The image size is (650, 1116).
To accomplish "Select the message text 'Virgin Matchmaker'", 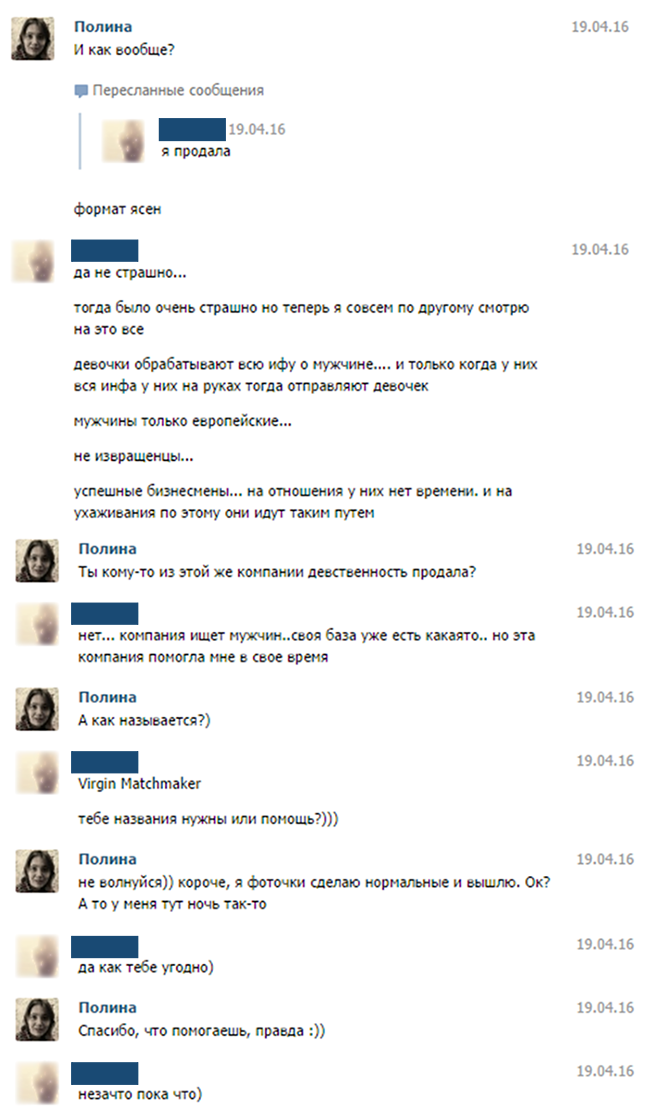I will 140,784.
